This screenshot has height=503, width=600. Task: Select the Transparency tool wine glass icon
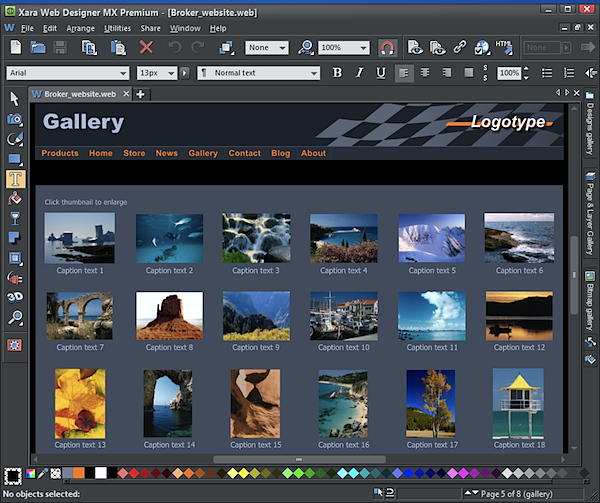15,218
